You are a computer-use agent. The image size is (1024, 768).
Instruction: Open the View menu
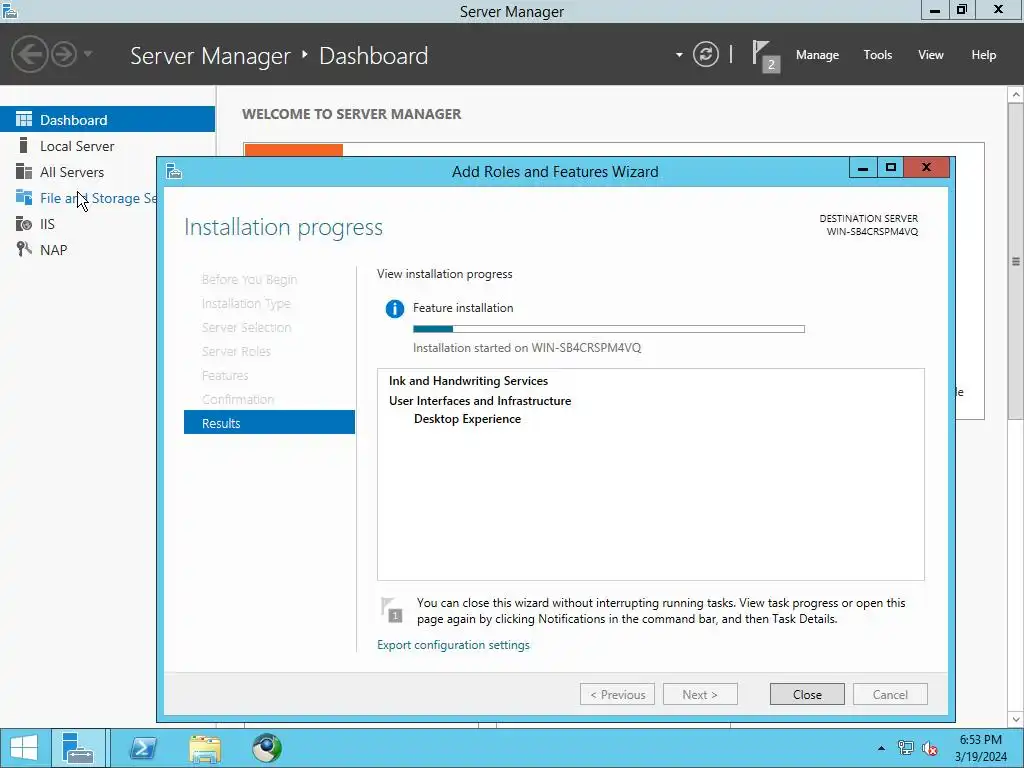coord(930,55)
